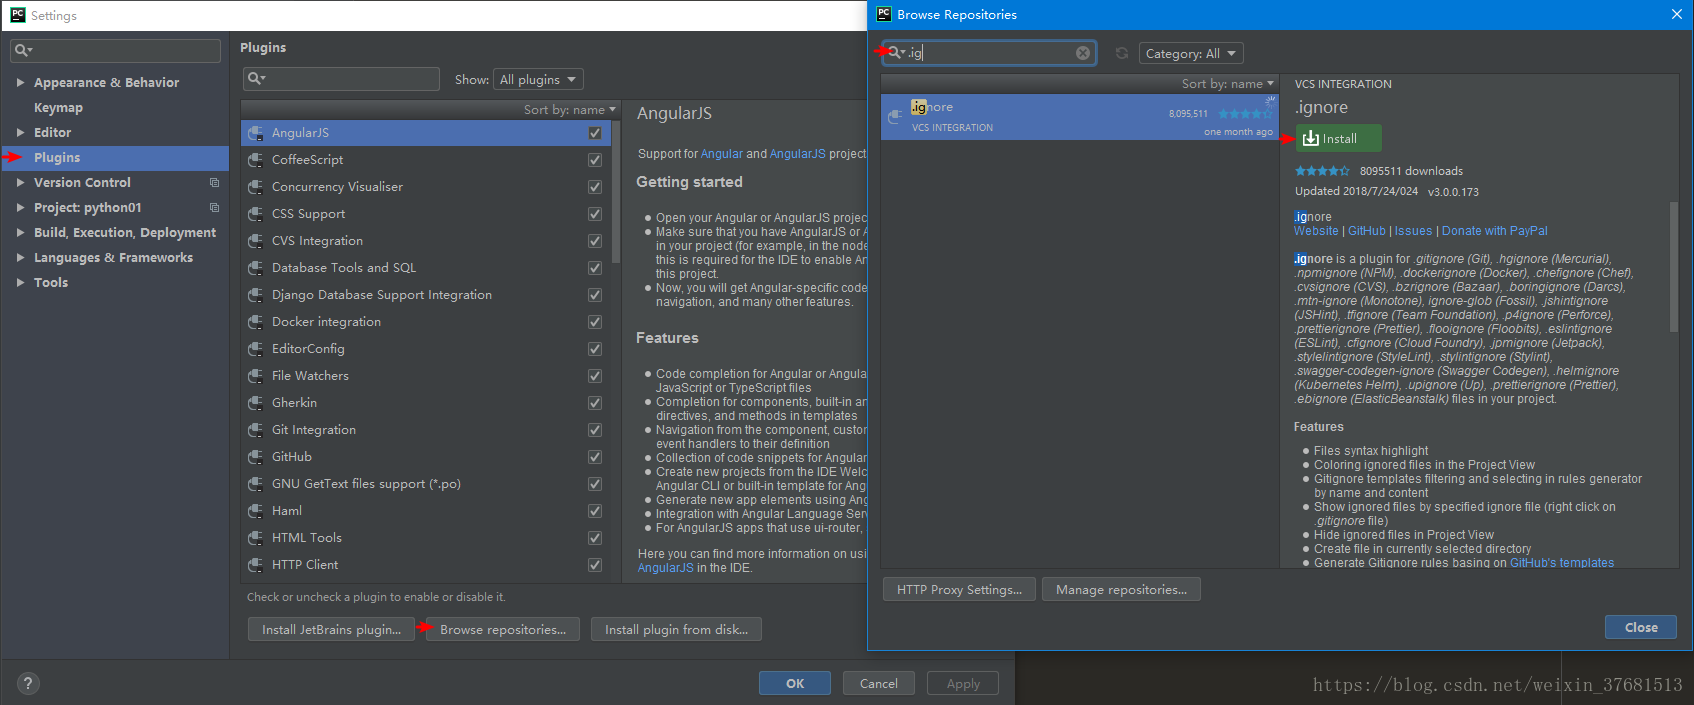The height and width of the screenshot is (705, 1694).
Task: Open the Category: All dropdown
Action: tap(1191, 53)
